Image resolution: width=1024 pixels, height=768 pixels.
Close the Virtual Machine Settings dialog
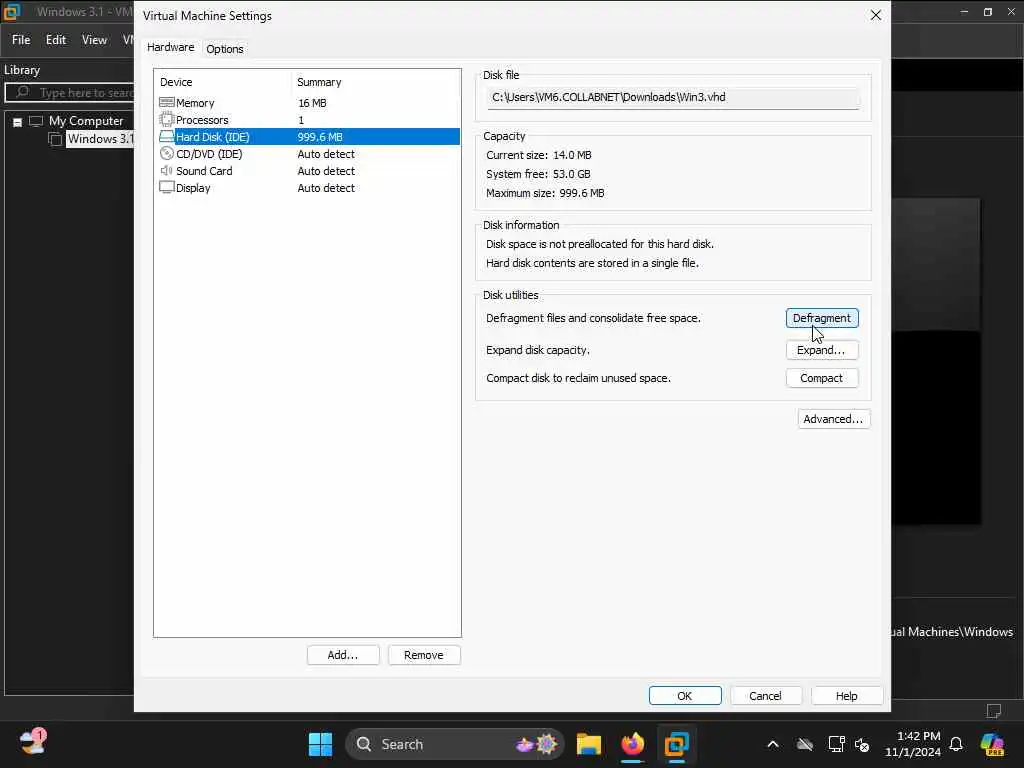[876, 15]
